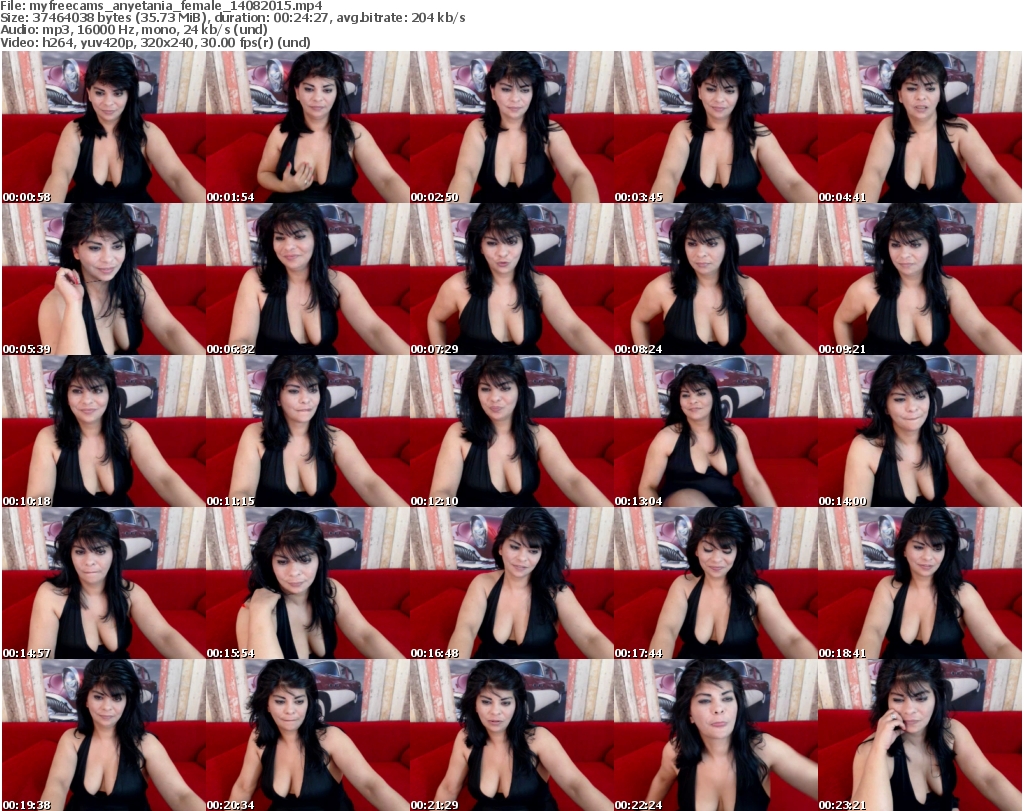This screenshot has height=811, width=1024.
Task: Open the thumbnail timestamped 00:05:39
Action: pos(104,279)
